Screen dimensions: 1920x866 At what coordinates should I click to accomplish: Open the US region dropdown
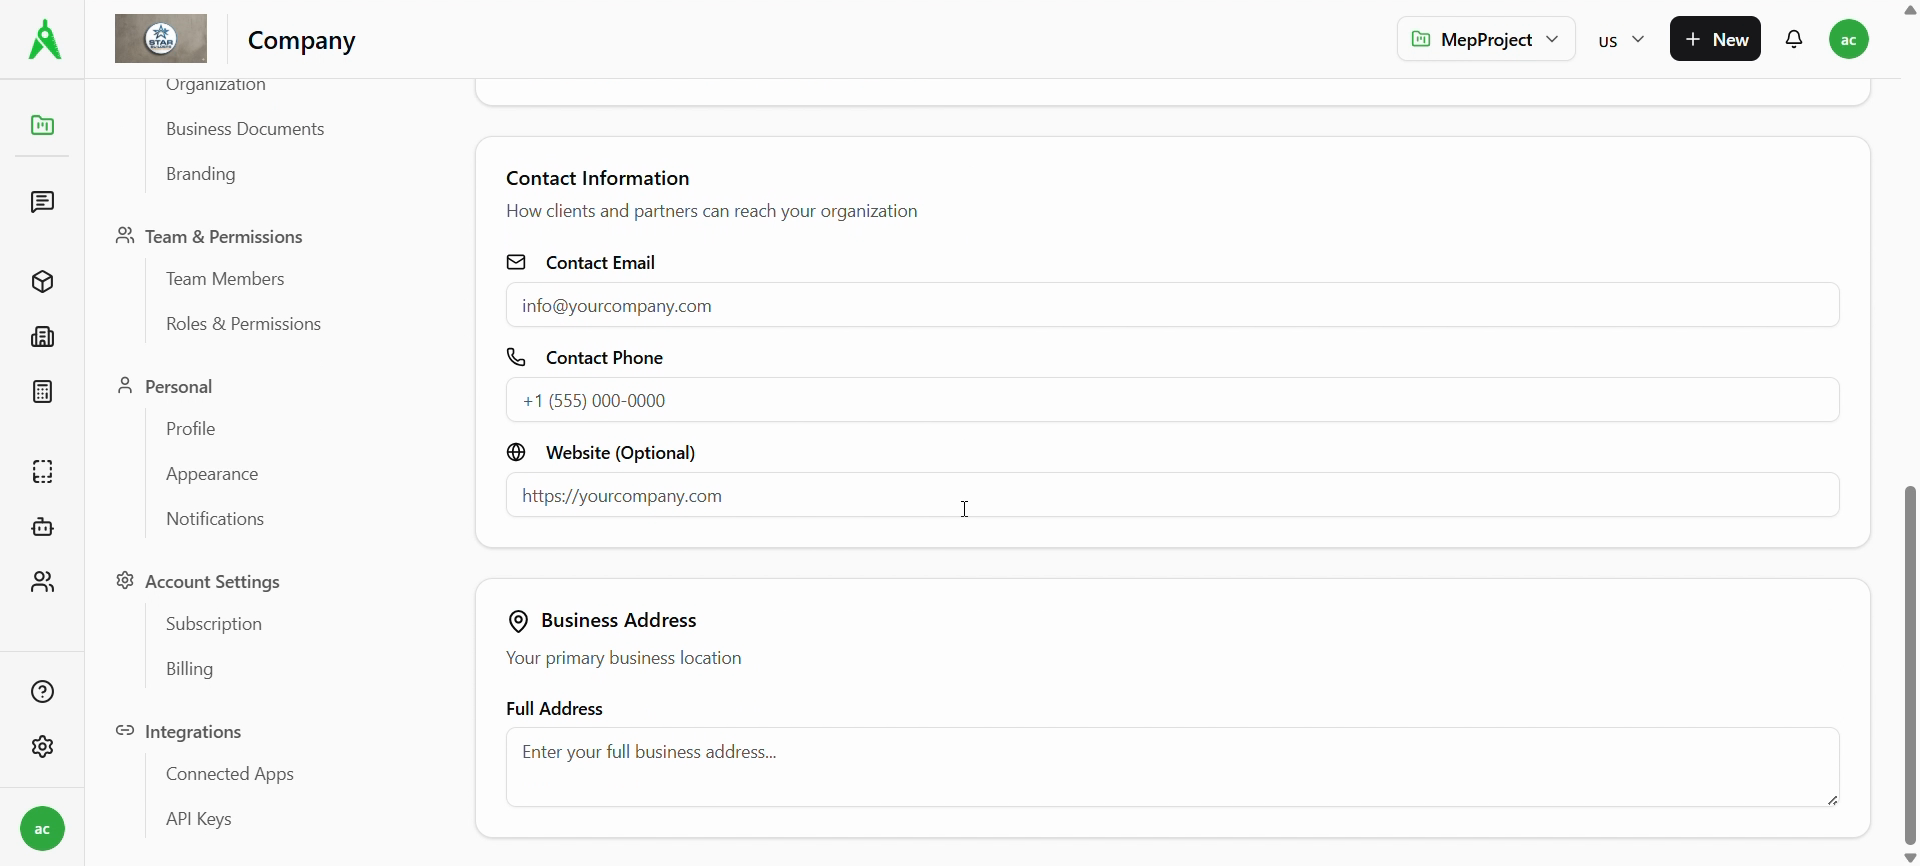click(1621, 40)
